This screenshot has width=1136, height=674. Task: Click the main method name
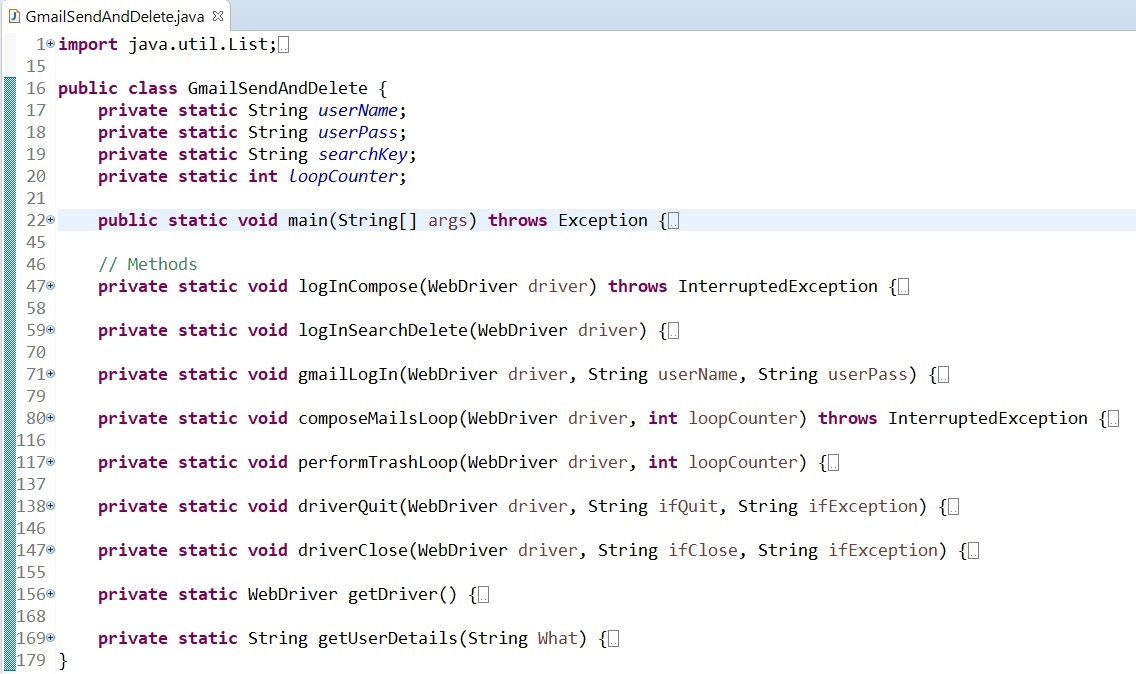308,220
